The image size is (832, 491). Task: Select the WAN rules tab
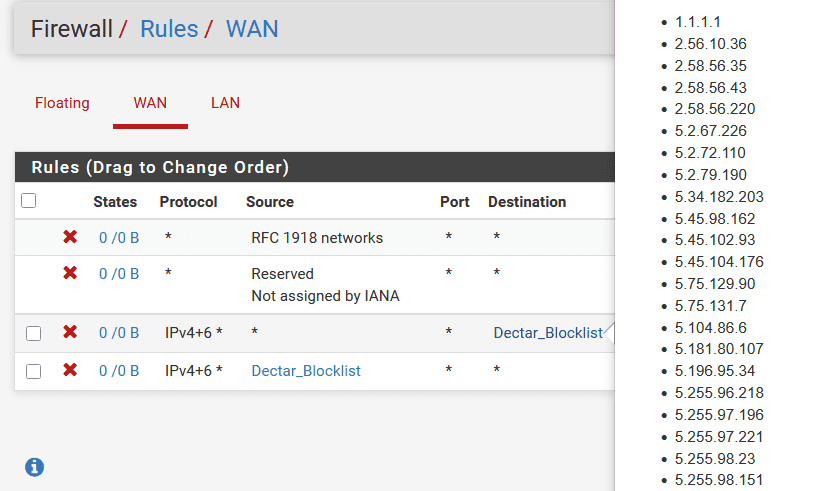pyautogui.click(x=150, y=103)
